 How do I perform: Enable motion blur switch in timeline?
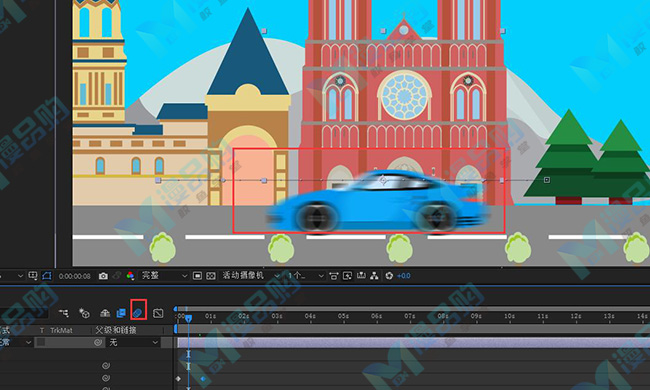click(138, 313)
